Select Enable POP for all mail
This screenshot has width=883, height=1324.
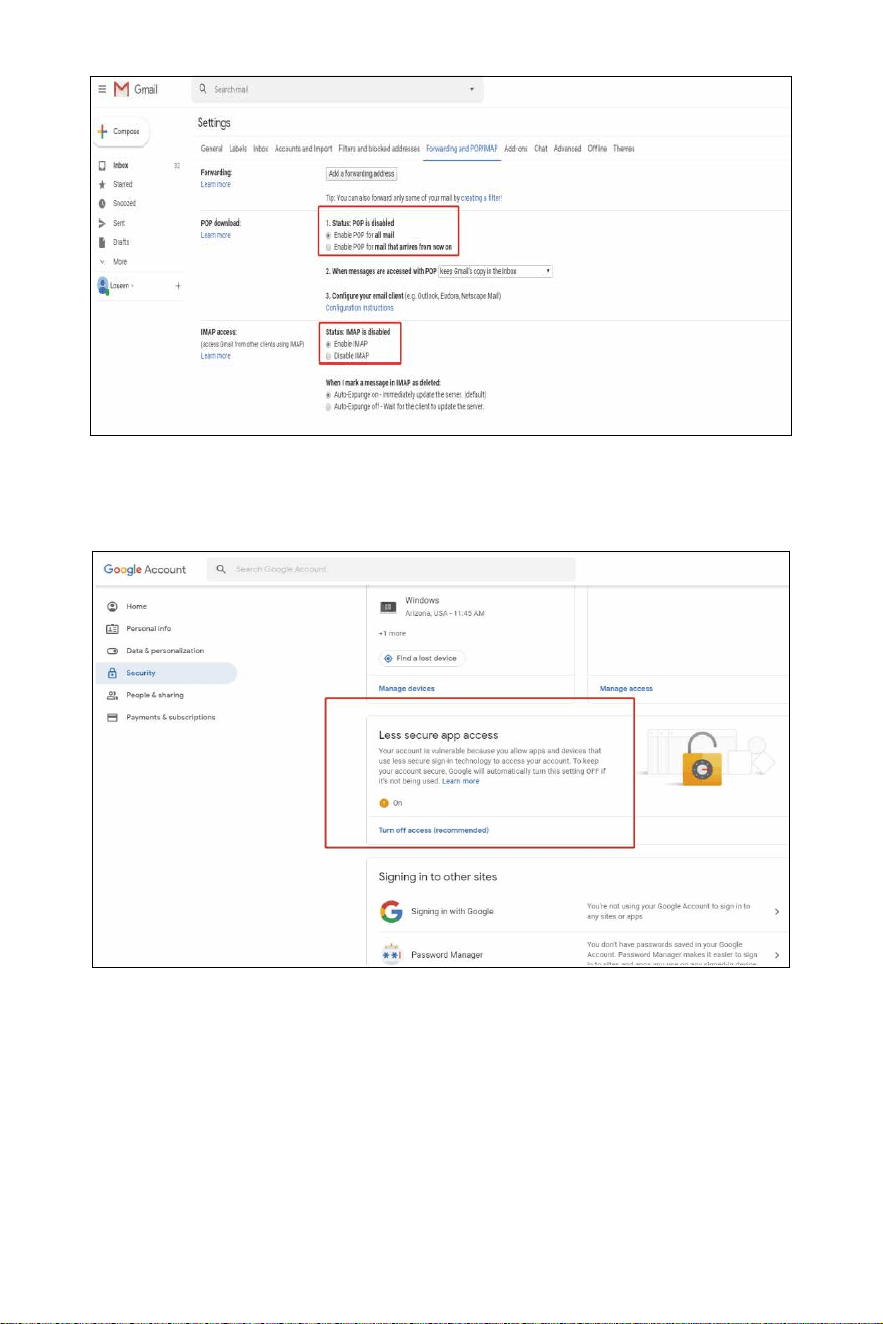coord(328,234)
